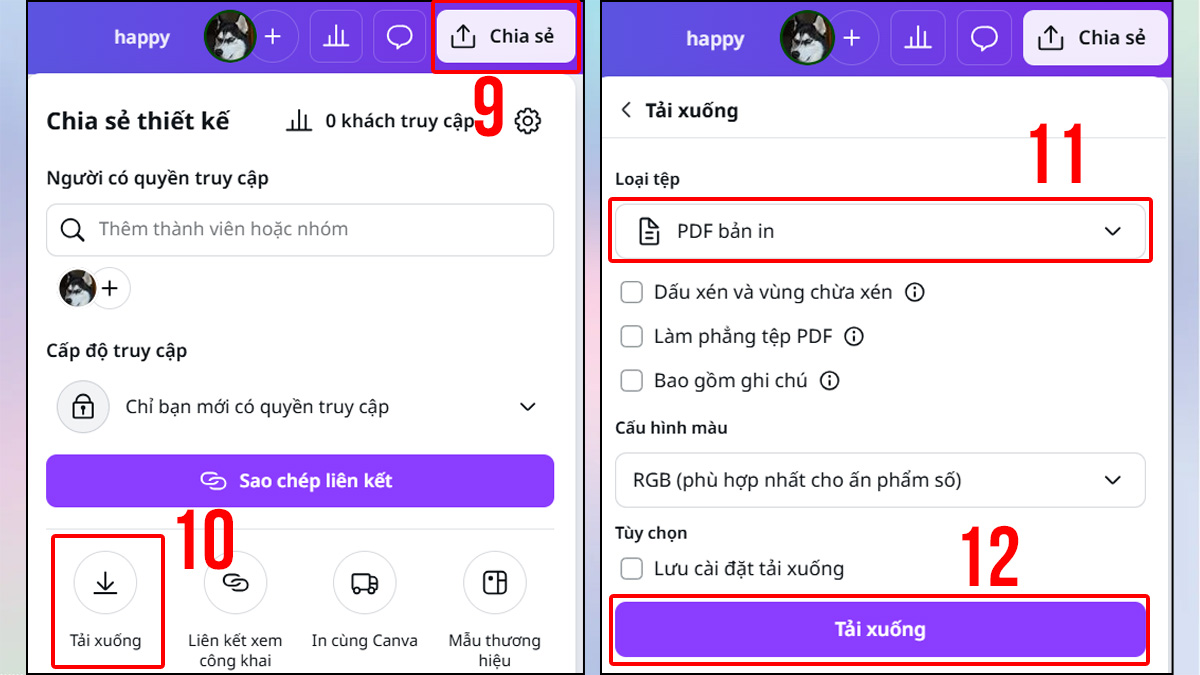Open analytics chart icon in left panel header
The height and width of the screenshot is (675, 1200).
coord(336,38)
